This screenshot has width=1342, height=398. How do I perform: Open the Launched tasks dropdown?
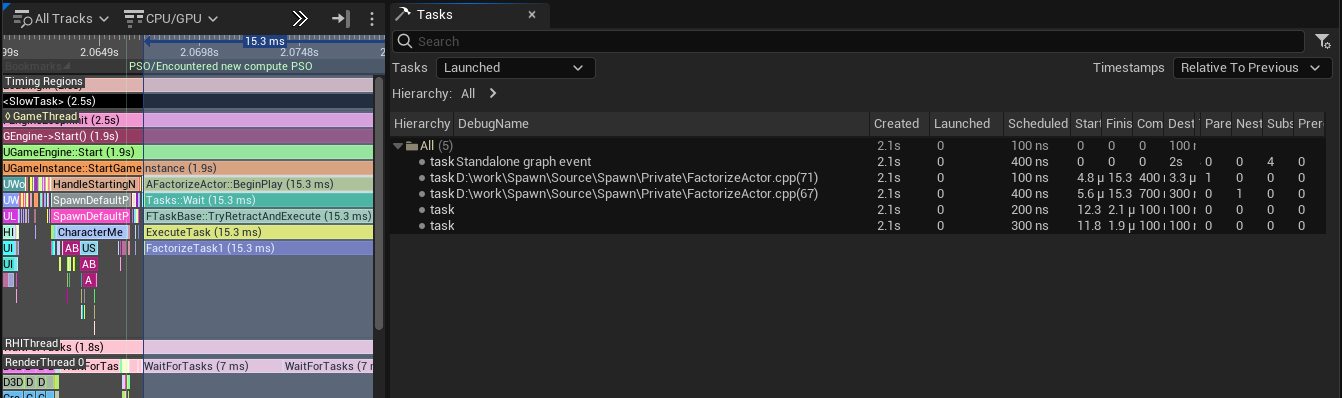pos(515,68)
